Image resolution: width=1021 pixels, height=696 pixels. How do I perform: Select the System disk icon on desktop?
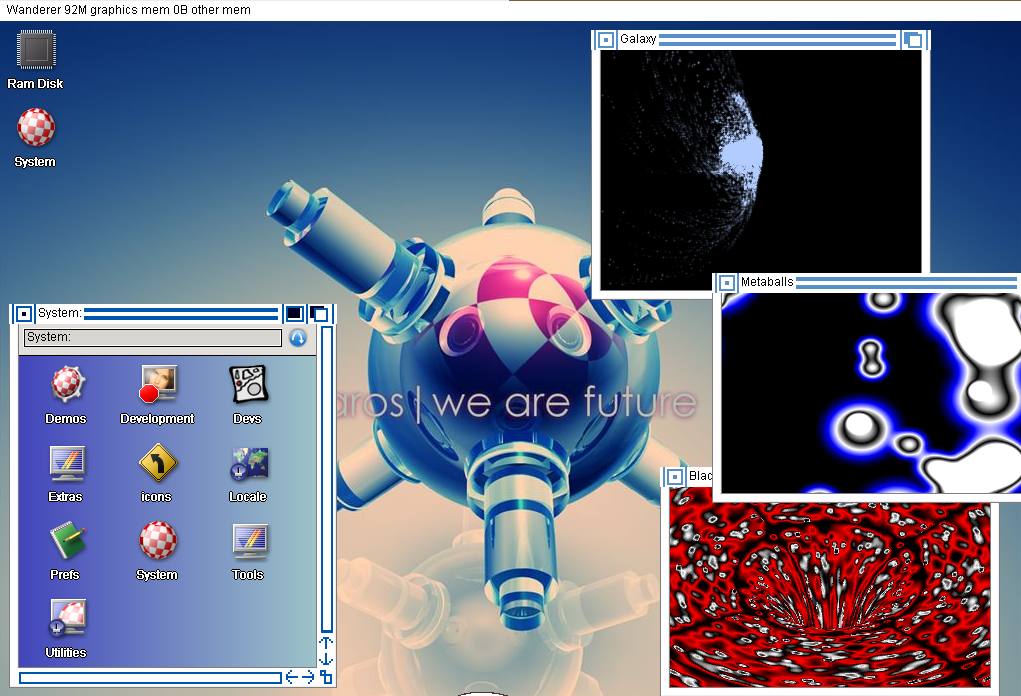tap(35, 128)
